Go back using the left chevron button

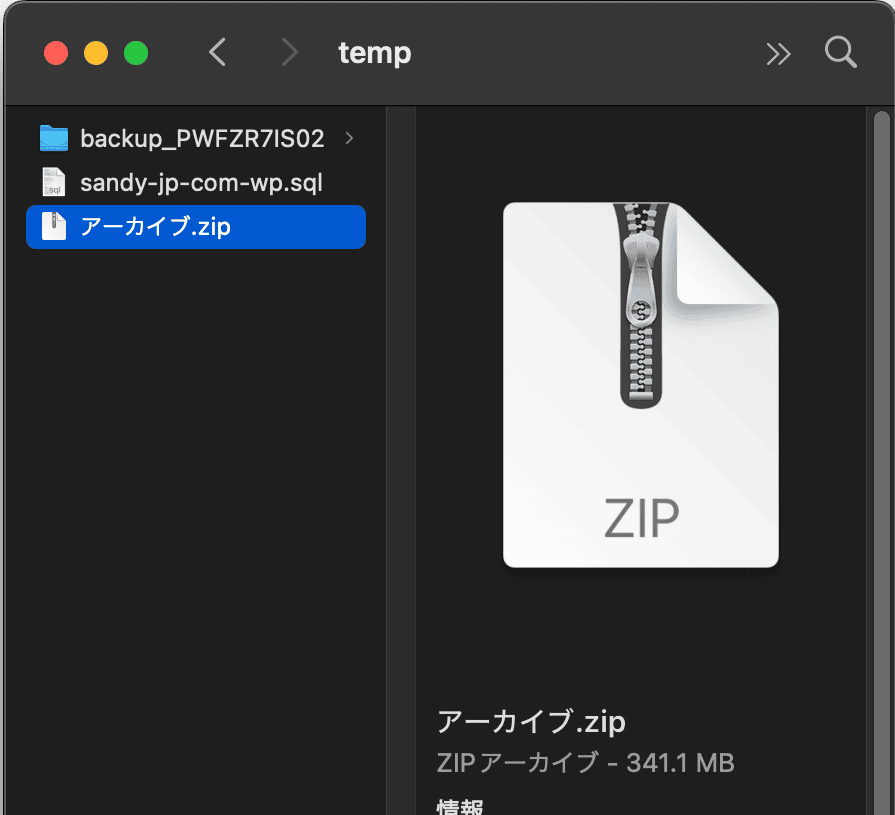click(217, 53)
